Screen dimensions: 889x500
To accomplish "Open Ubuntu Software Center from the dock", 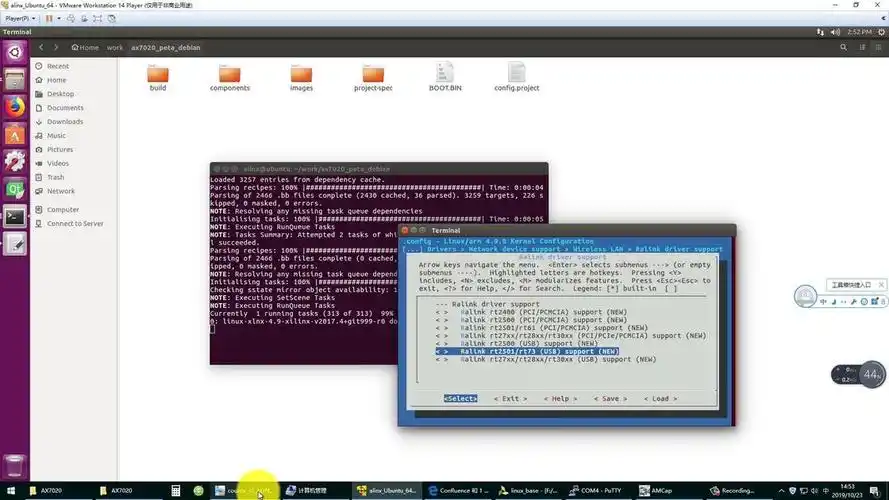I will tap(15, 135).
